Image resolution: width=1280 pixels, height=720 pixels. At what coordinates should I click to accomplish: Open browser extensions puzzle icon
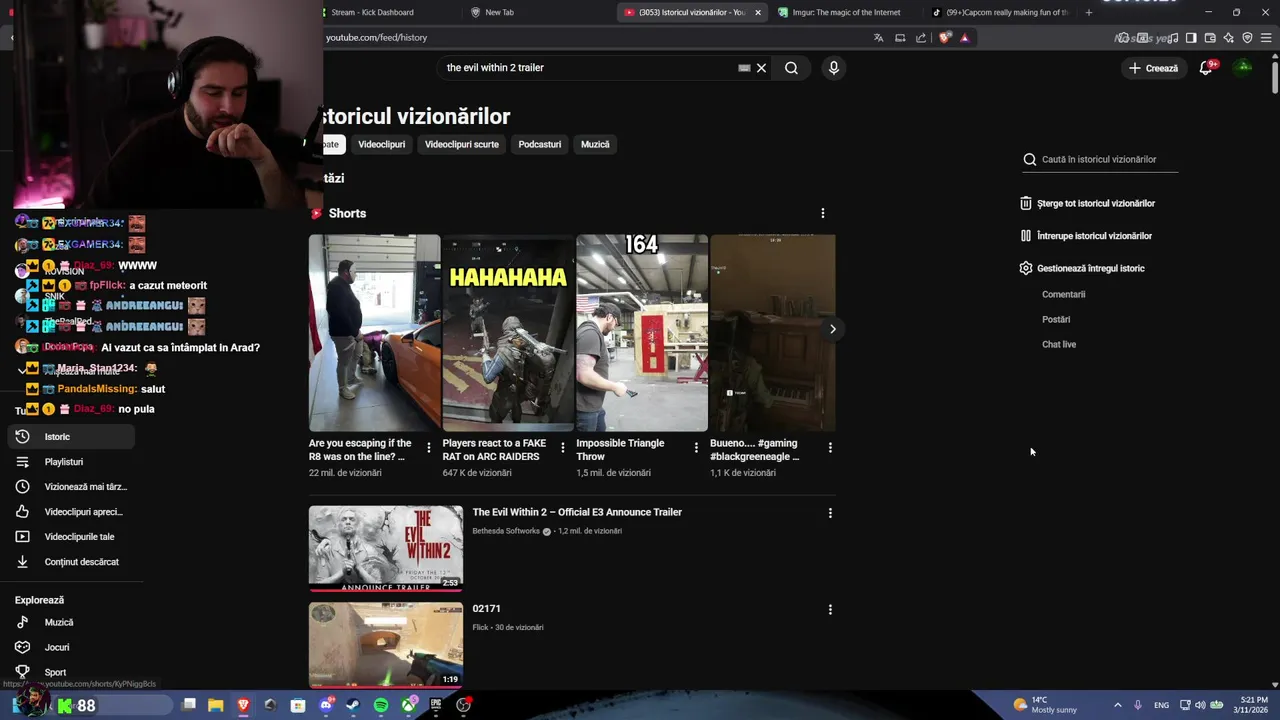(x=1123, y=38)
